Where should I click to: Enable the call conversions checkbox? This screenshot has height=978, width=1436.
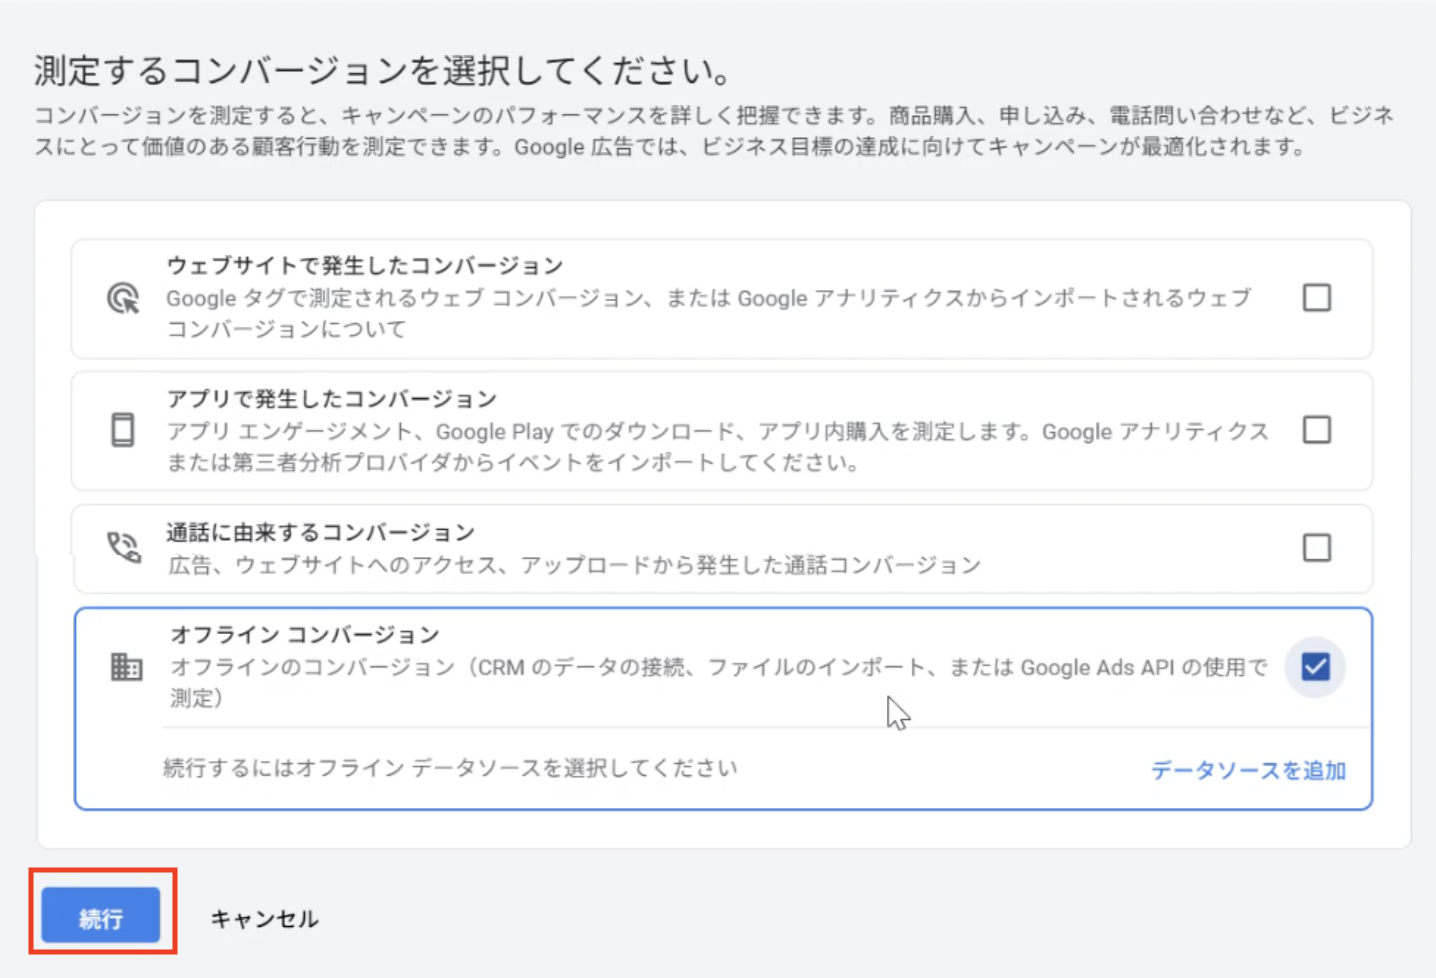coord(1316,548)
